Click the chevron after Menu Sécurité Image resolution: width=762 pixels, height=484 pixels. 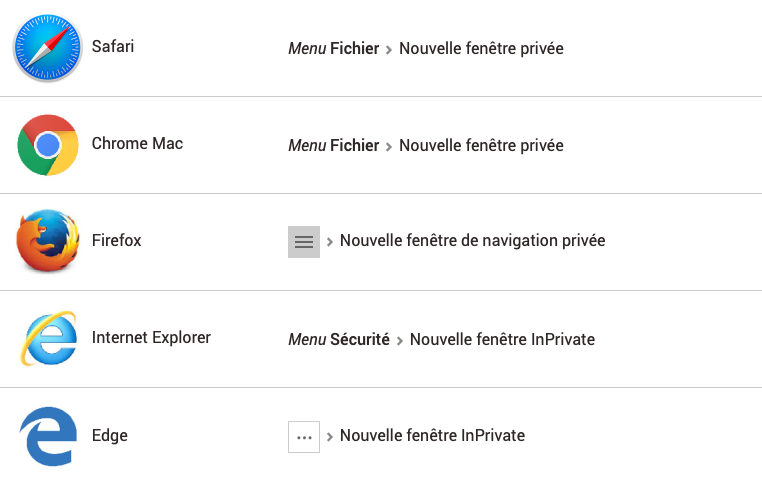coord(399,341)
